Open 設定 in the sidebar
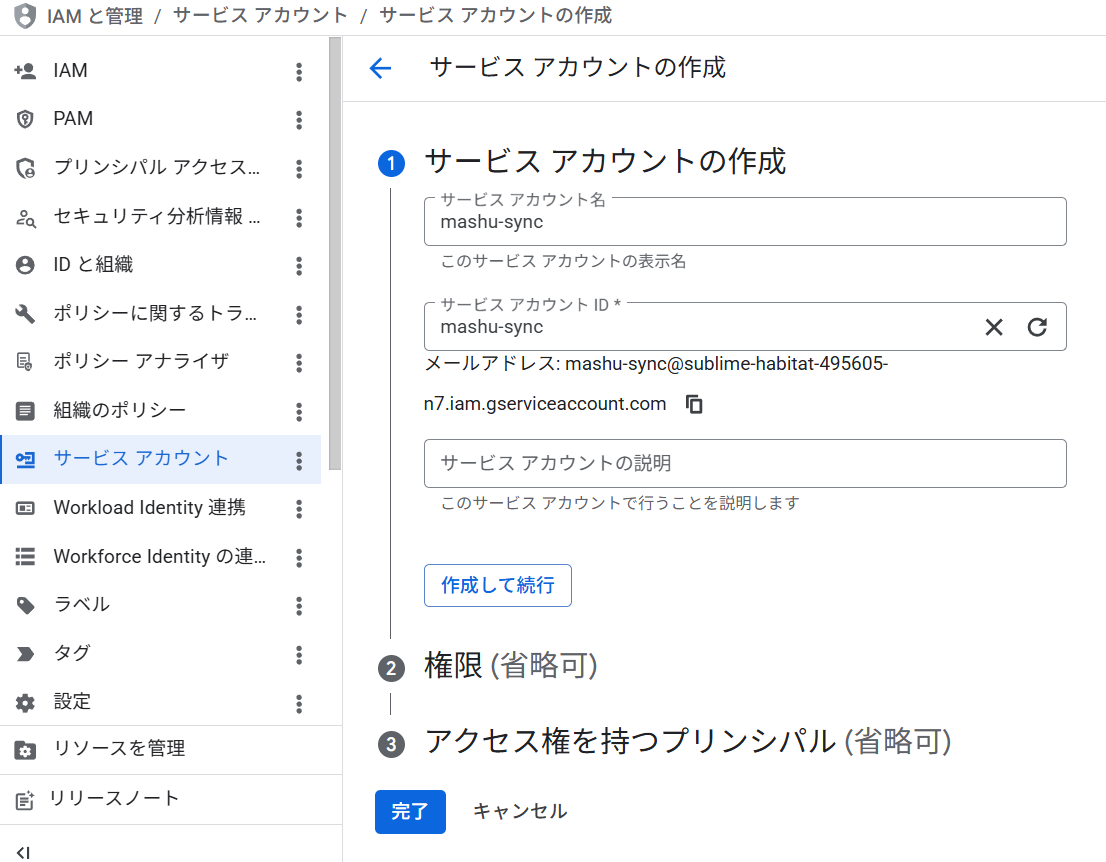1106x862 pixels. pos(160,702)
